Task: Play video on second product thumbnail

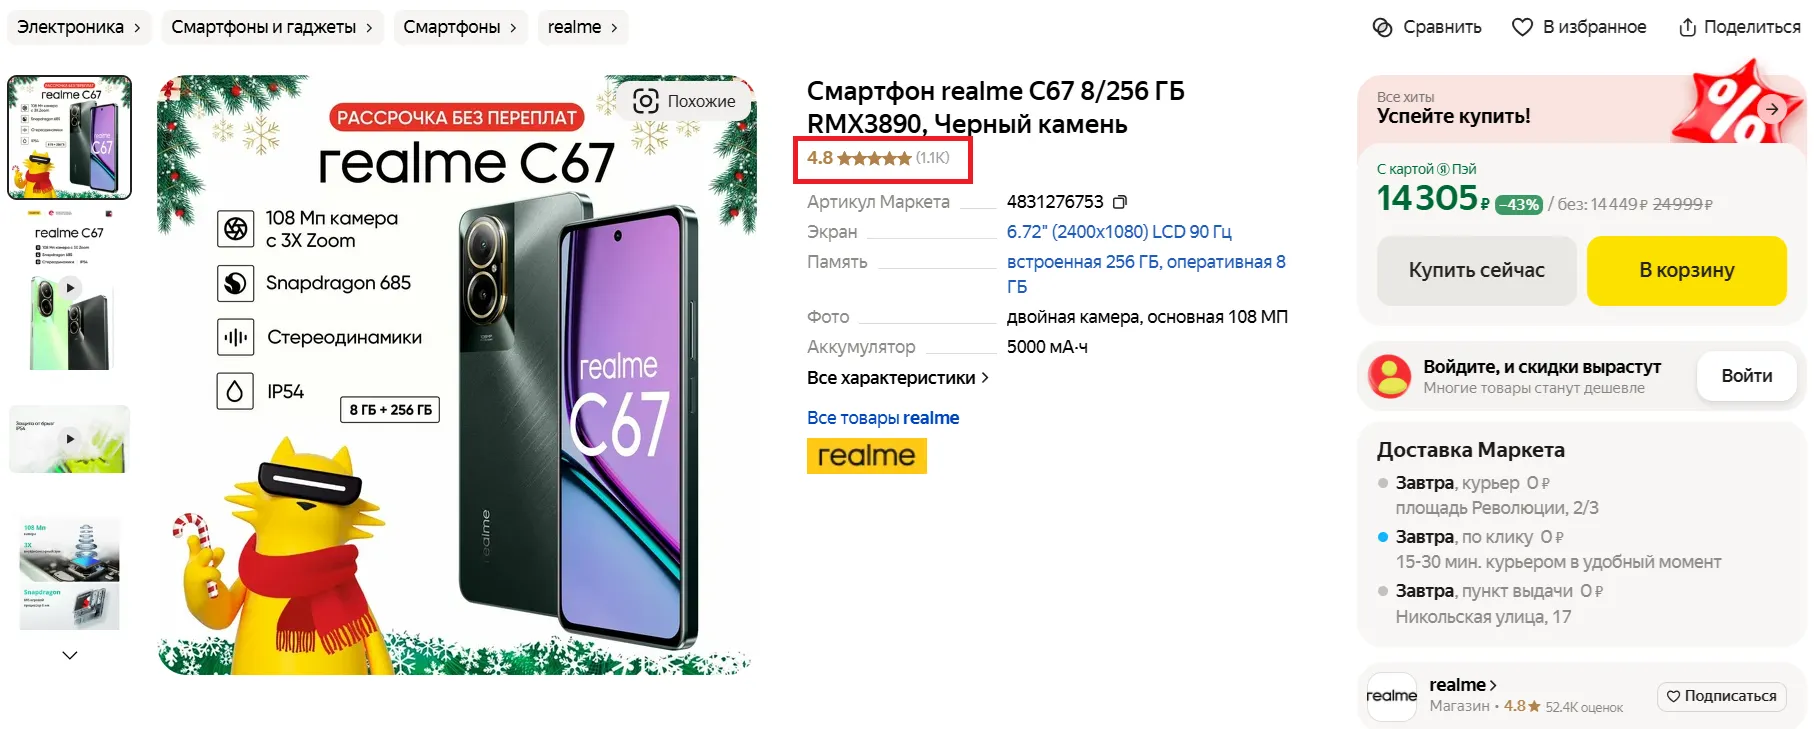Action: pos(70,288)
